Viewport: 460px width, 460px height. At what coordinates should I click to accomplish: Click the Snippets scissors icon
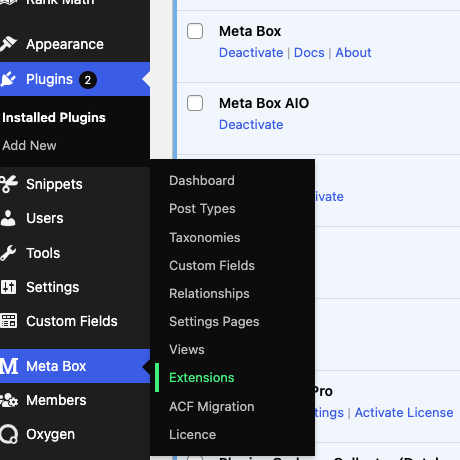tap(9, 184)
